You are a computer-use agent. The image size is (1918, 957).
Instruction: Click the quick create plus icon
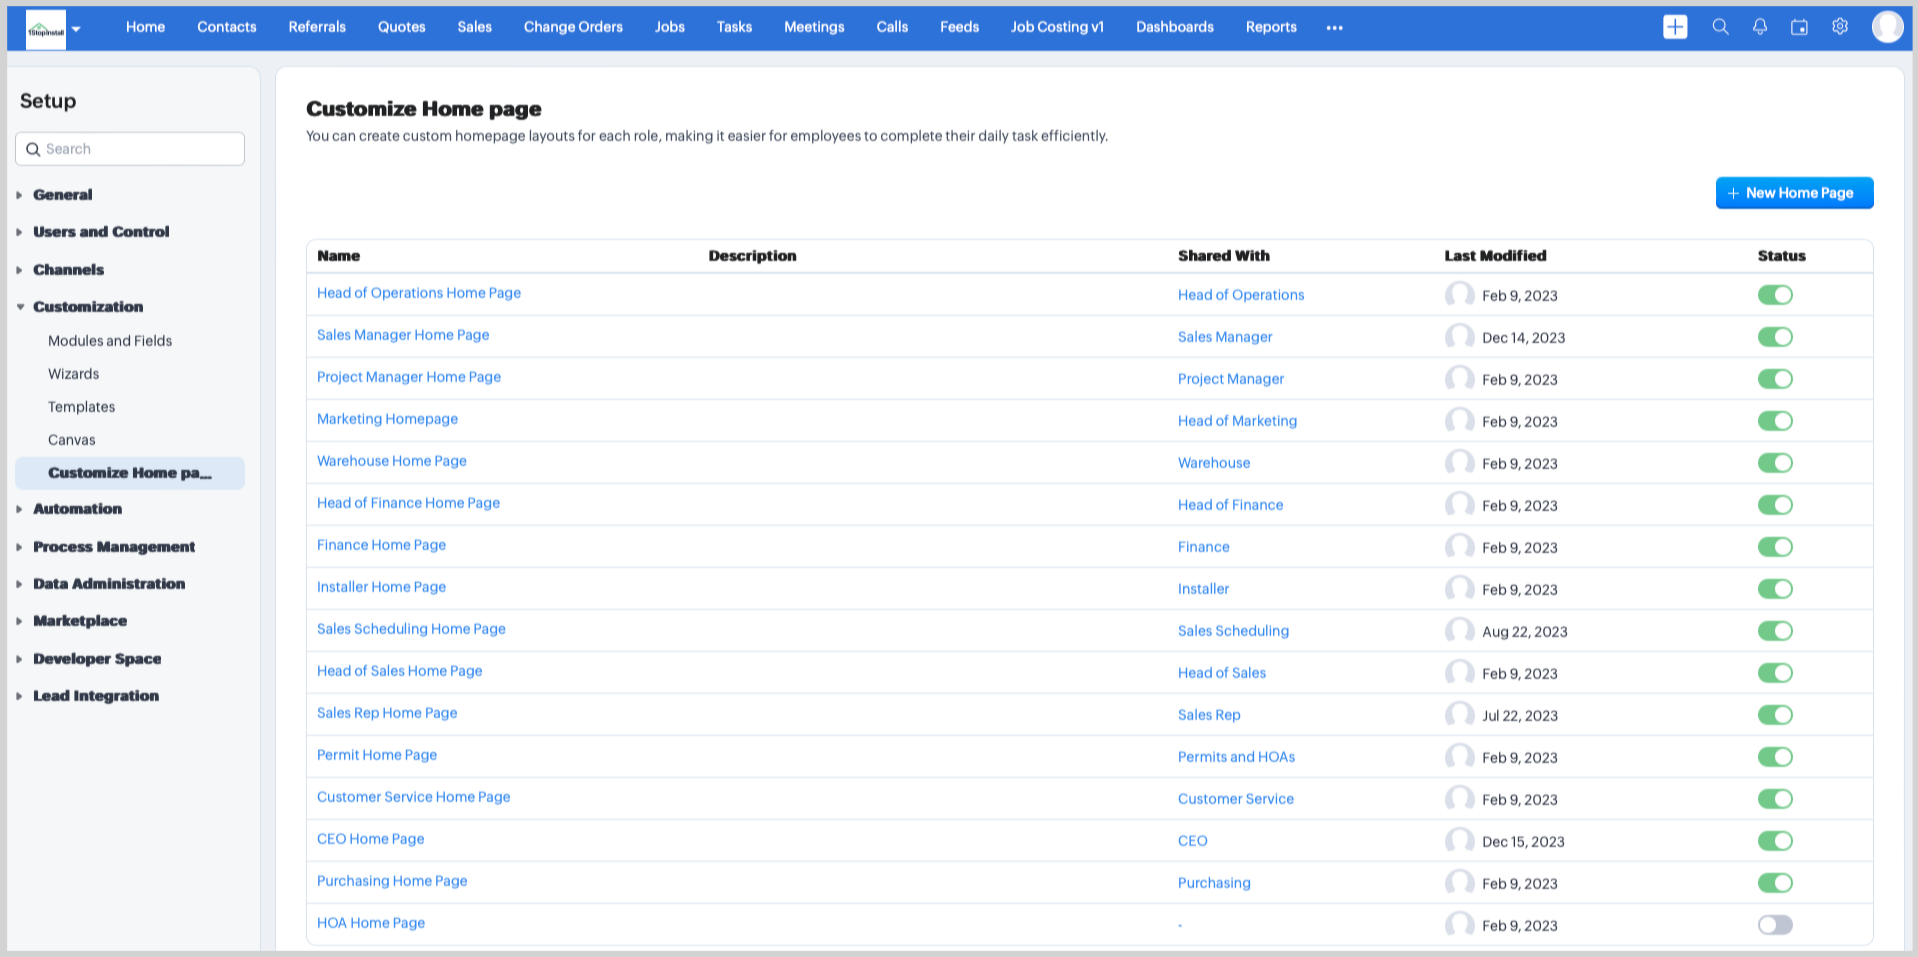(x=1675, y=27)
